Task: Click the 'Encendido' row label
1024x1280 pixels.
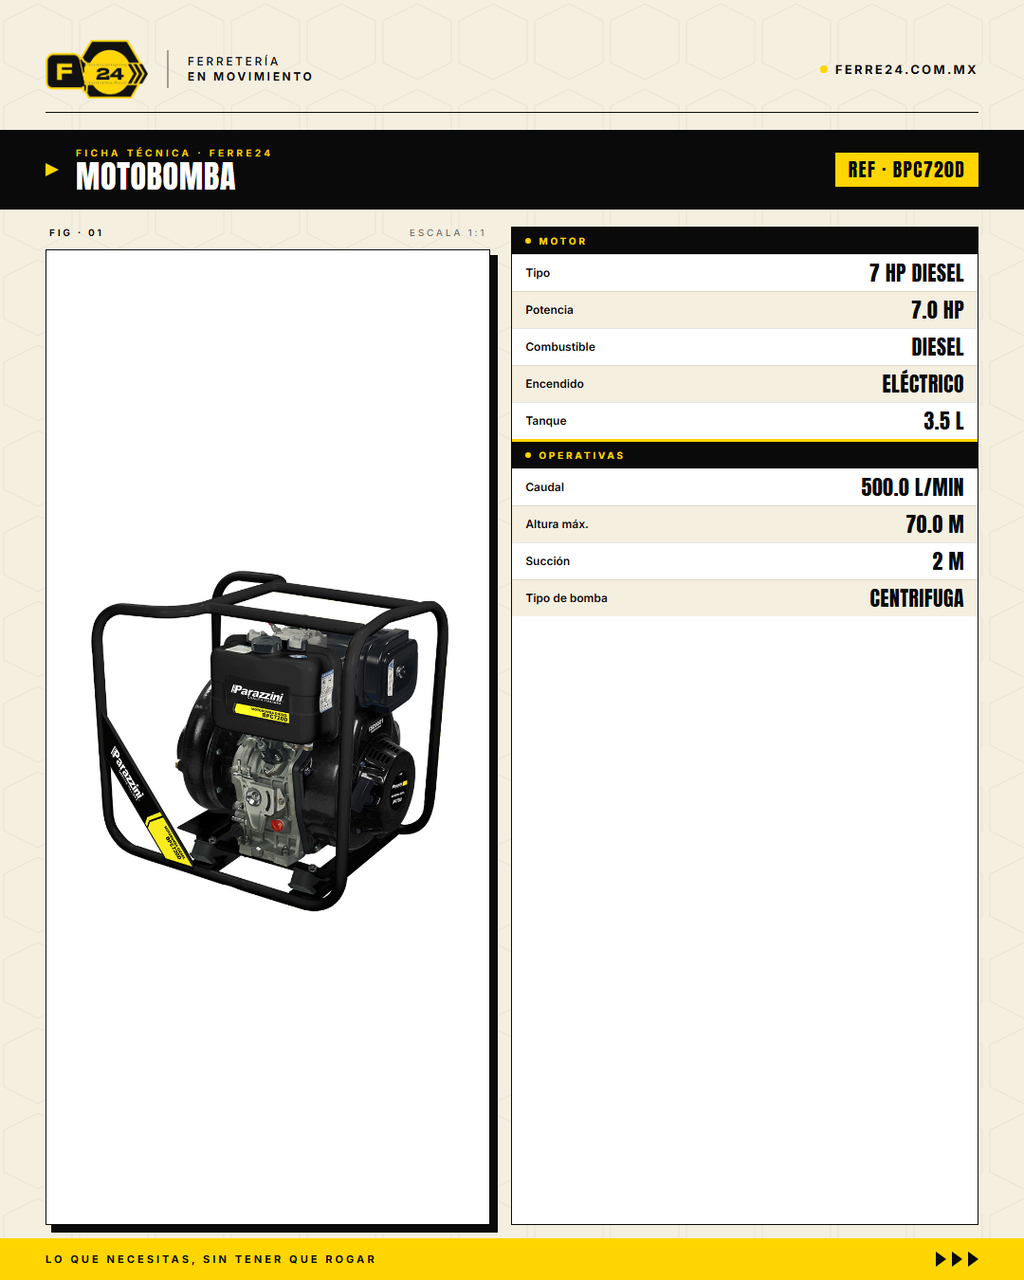Action: pos(555,384)
